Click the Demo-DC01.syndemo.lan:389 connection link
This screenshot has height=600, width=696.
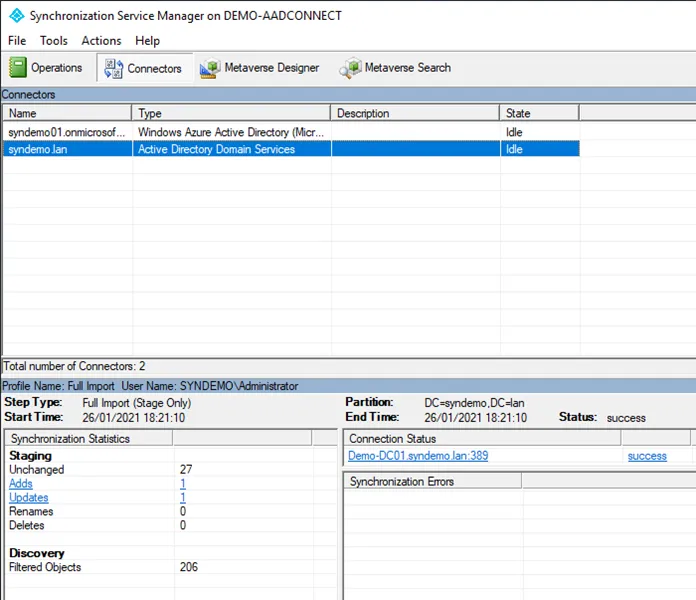(418, 456)
